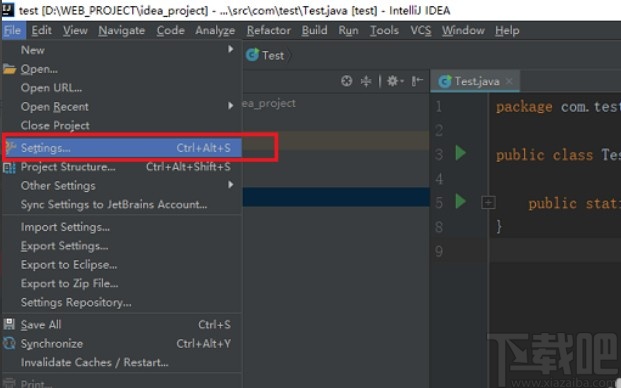Screen dimensions: 621x388
Task: Close the Test.java tab
Action: point(509,81)
